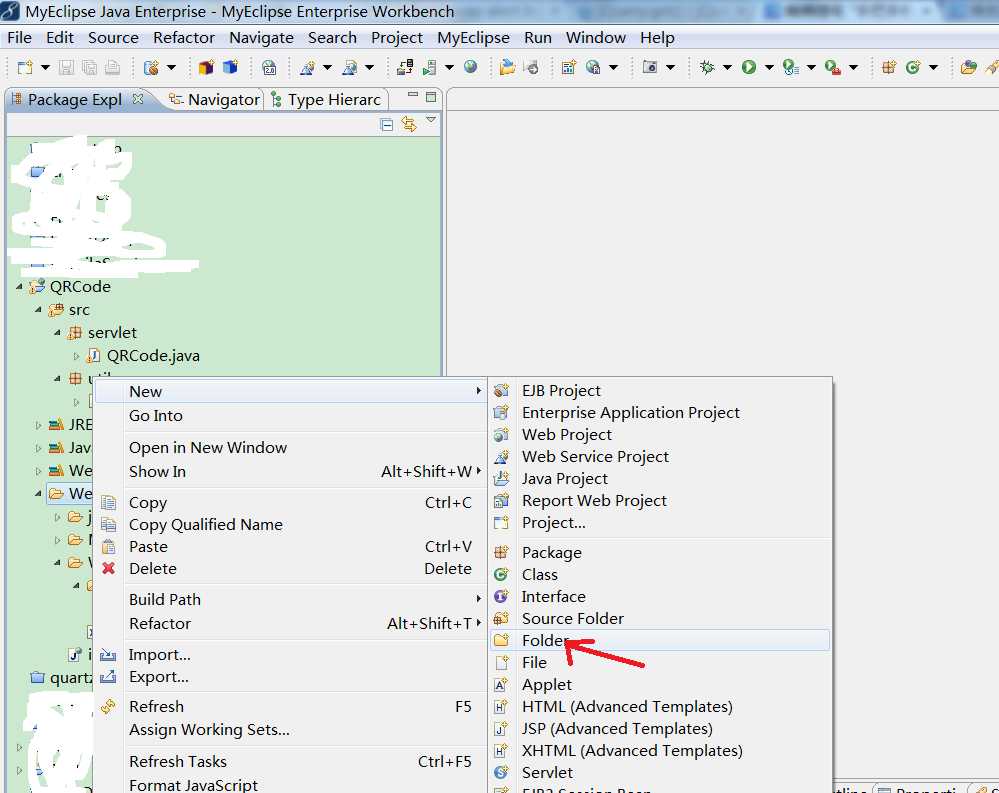Switch to the Type Hierarchy tab
Screen dimensions: 999x793
point(326,99)
